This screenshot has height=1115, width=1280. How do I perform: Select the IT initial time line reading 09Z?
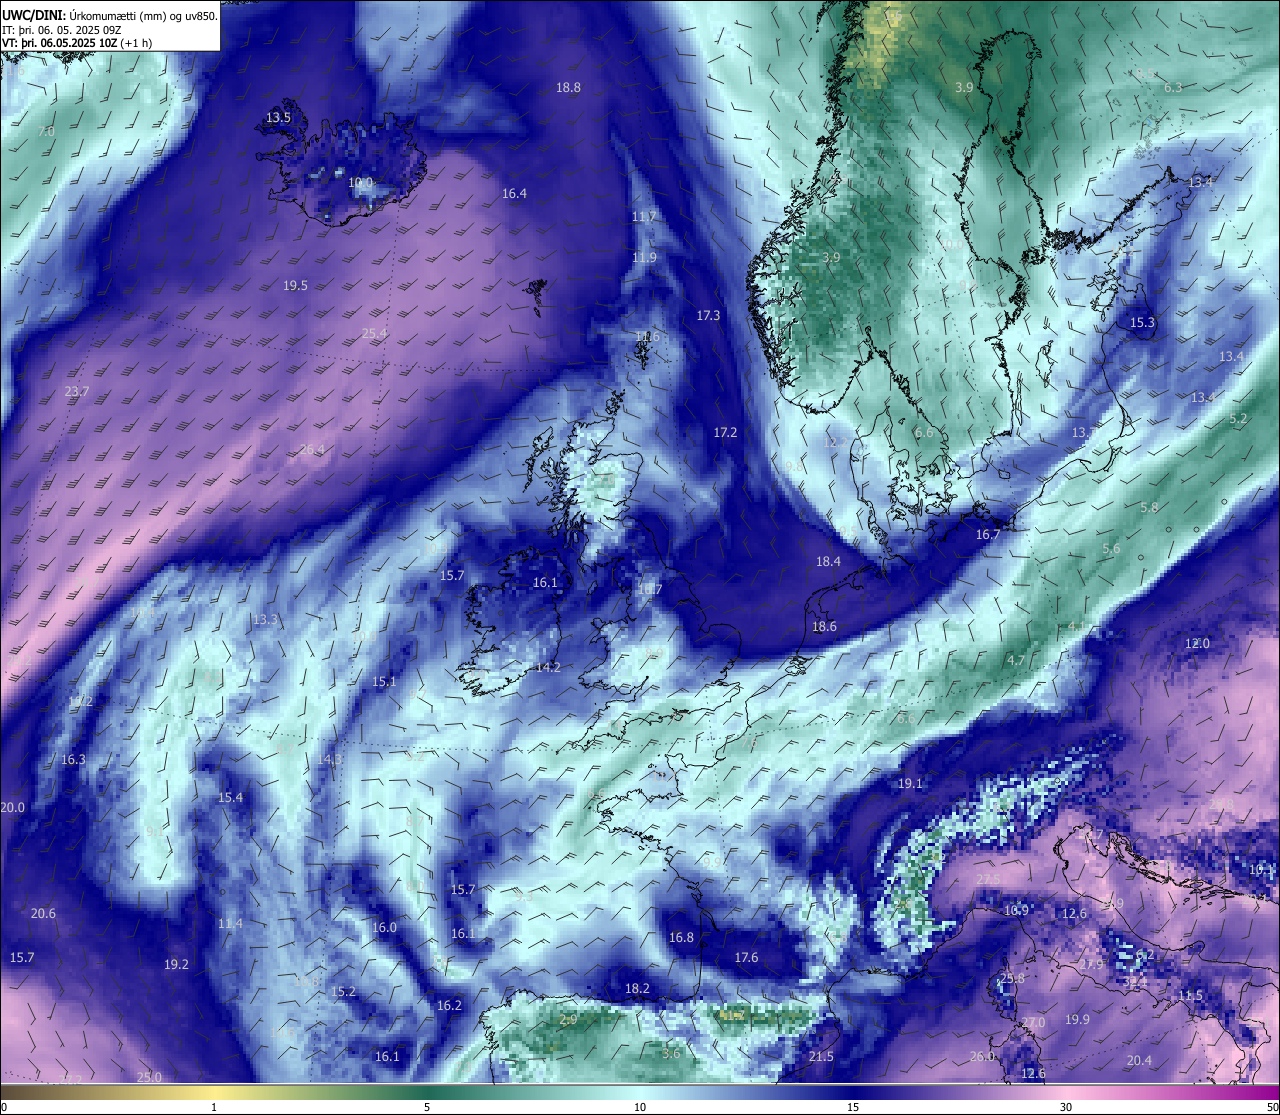(x=62, y=30)
